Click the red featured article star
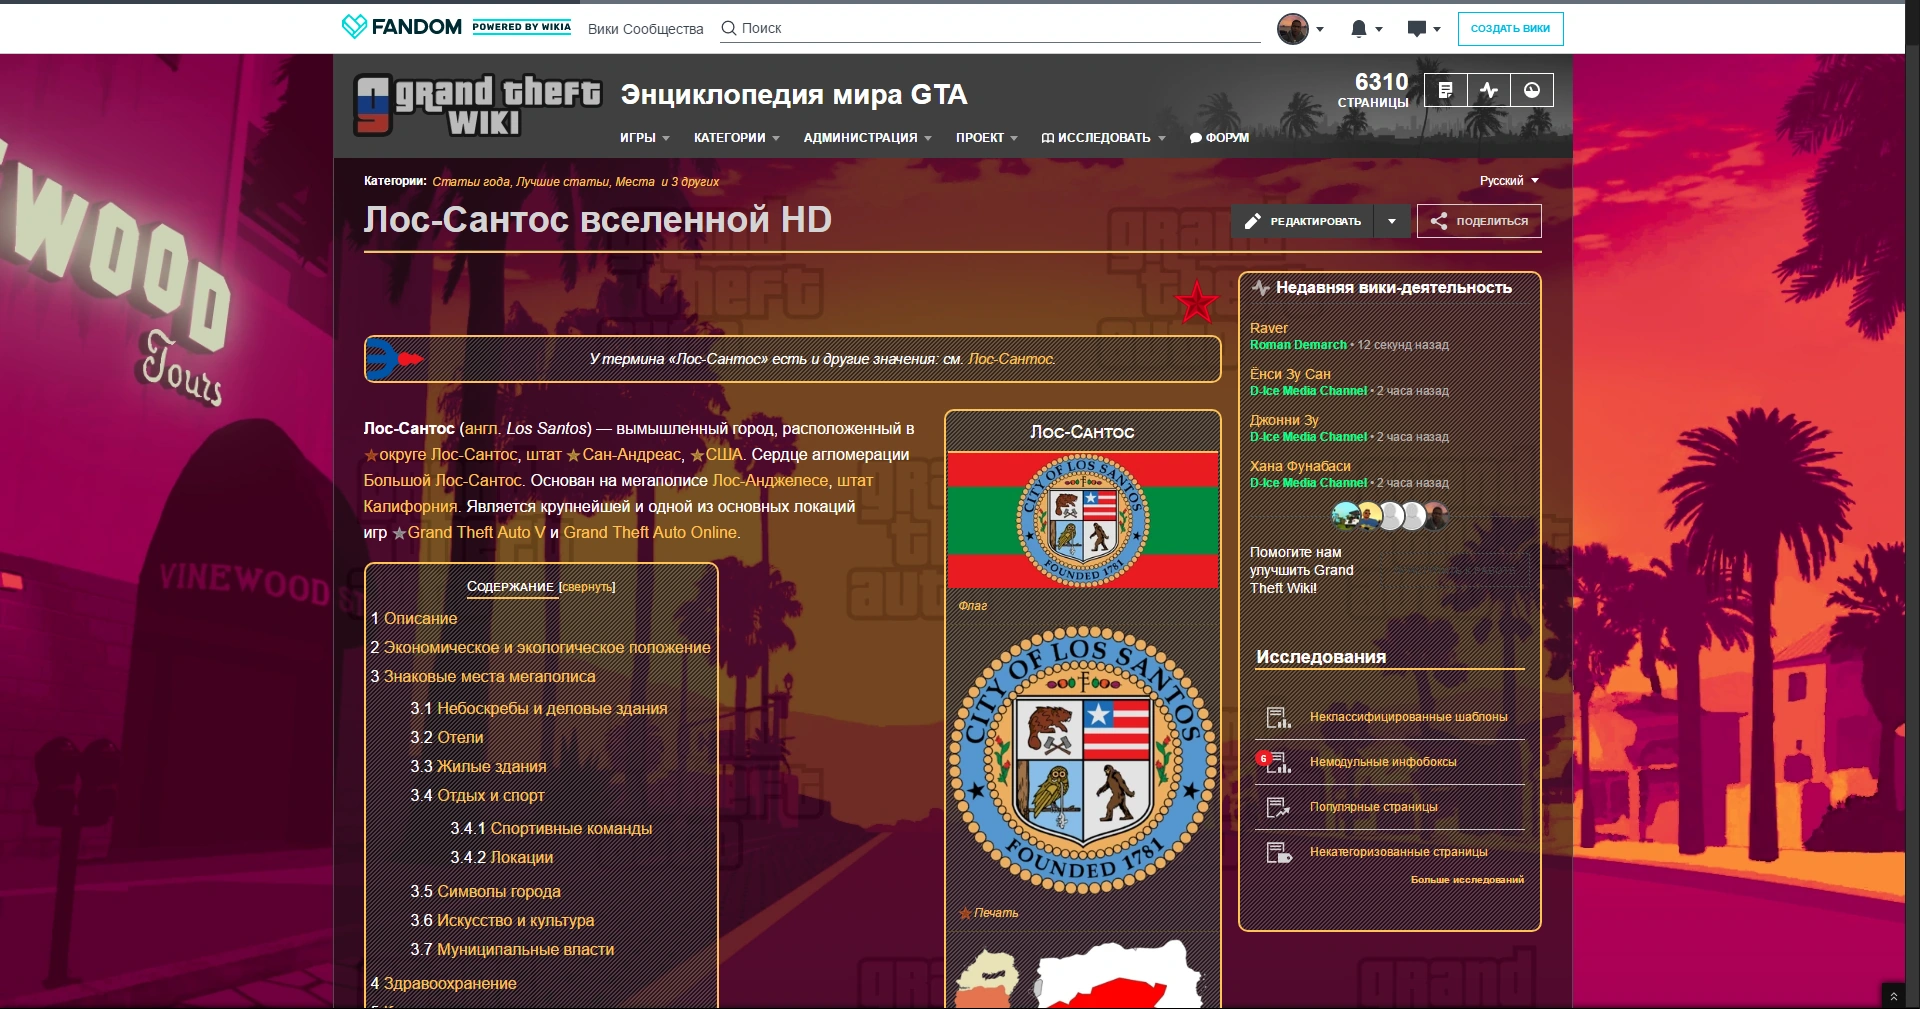 pos(1196,301)
